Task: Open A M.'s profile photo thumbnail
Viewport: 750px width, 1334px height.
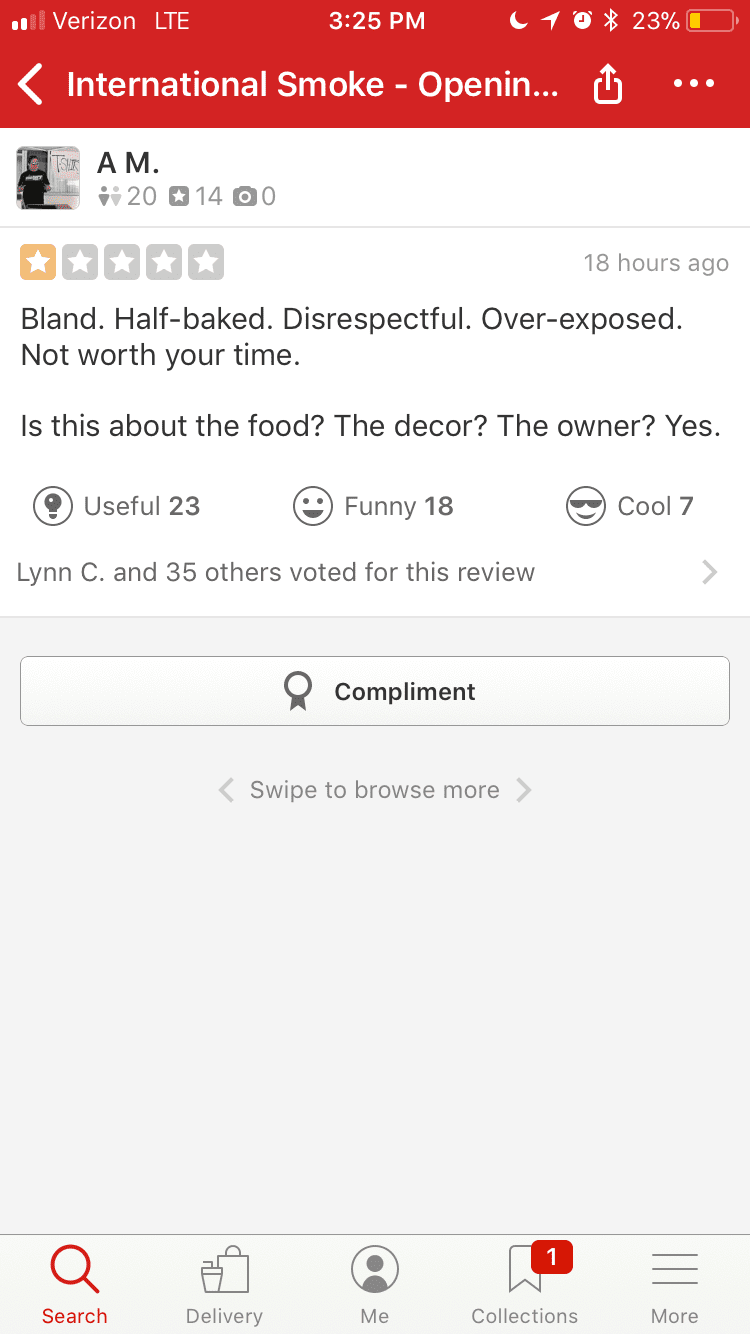Action: click(48, 178)
